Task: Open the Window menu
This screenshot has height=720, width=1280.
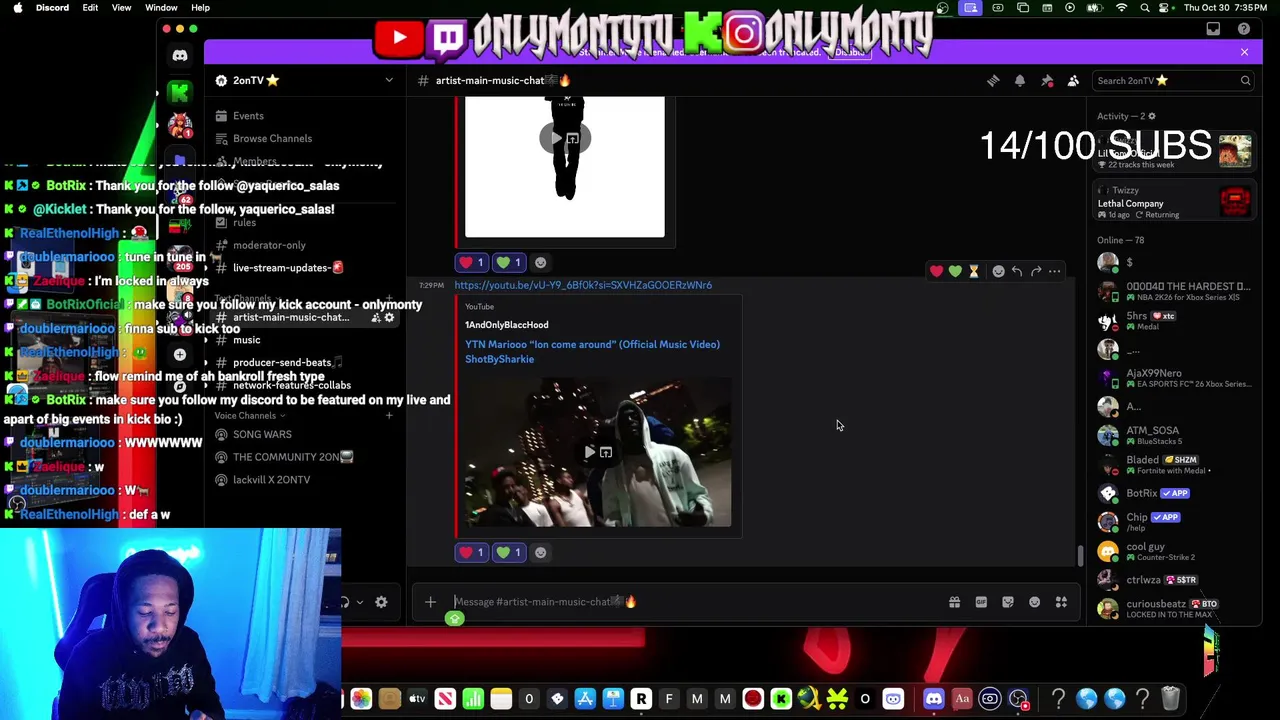Action: click(161, 8)
